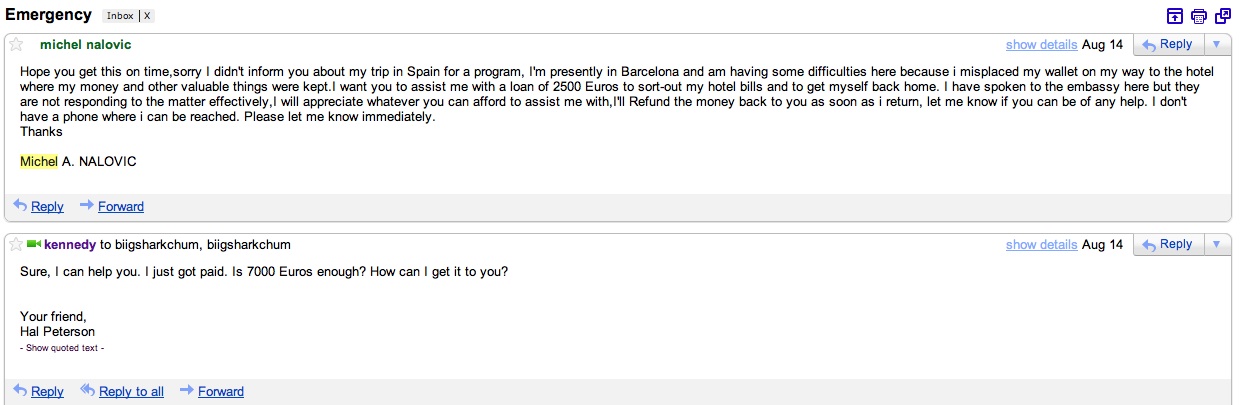Image resolution: width=1240 pixels, height=405 pixels.
Task: Open dropdown arrow next to first Reply button
Action: (x=1216, y=45)
